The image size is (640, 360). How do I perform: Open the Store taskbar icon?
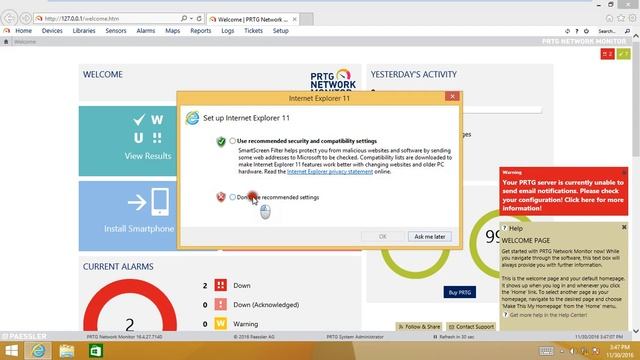(x=96, y=351)
